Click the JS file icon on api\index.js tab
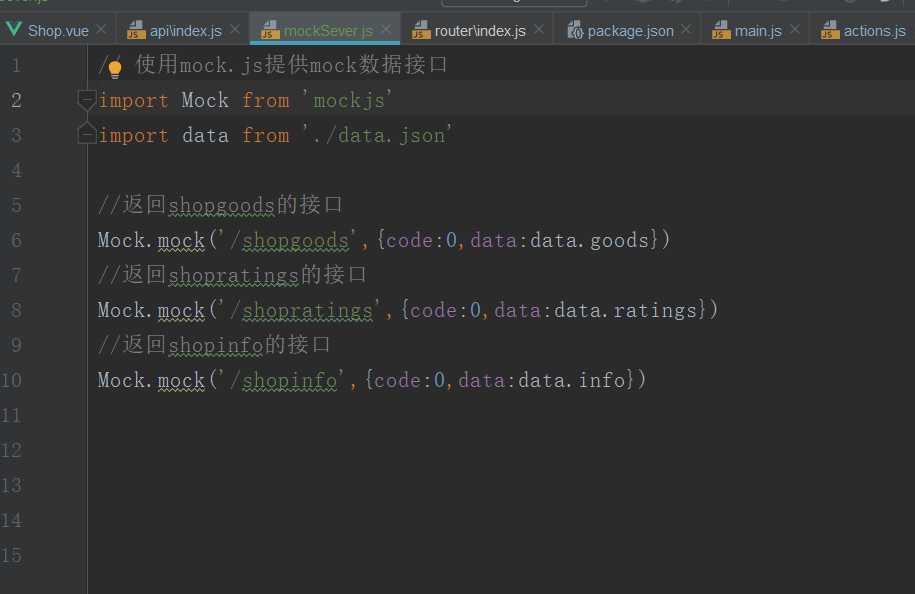Image resolution: width=915 pixels, height=594 pixels. (136, 30)
